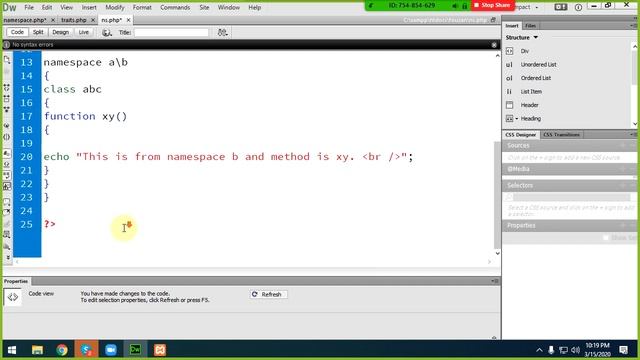Viewport: 640px width, 360px height.
Task: Open the Insert menu
Action: 89,7
